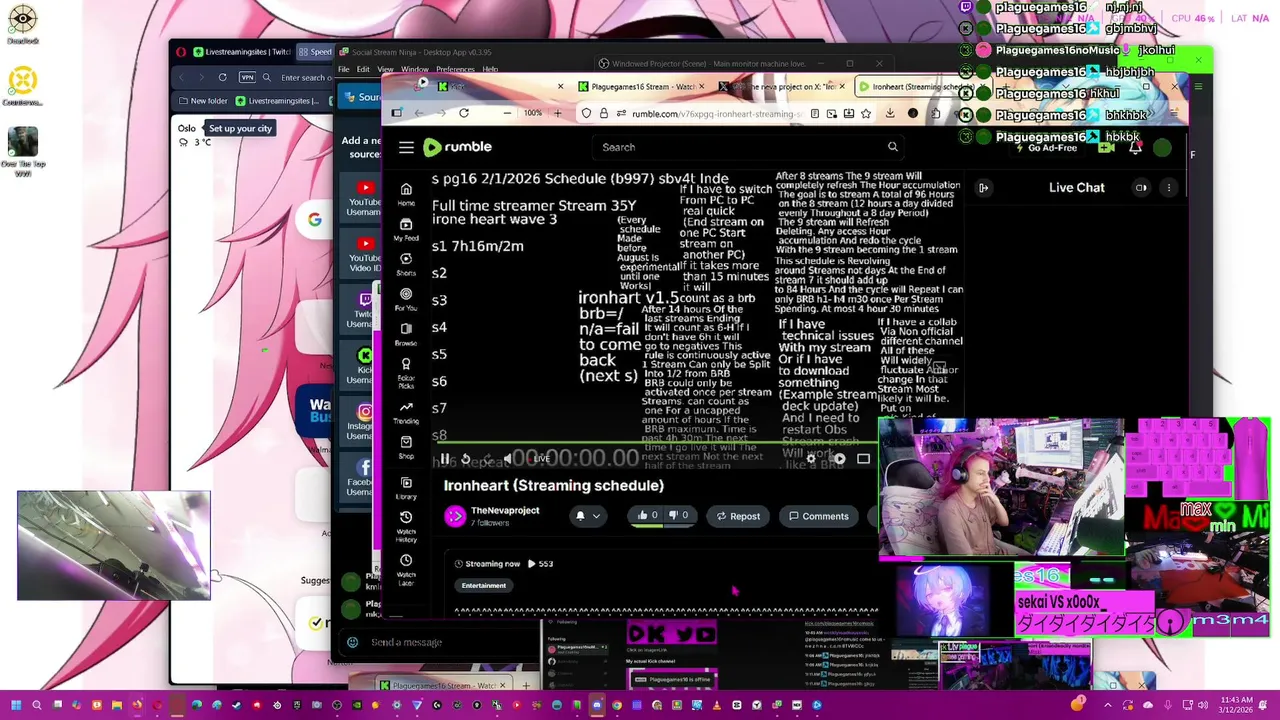Viewport: 1280px width, 720px height.
Task: Open My Feed in Rumble sidebar
Action: [406, 230]
